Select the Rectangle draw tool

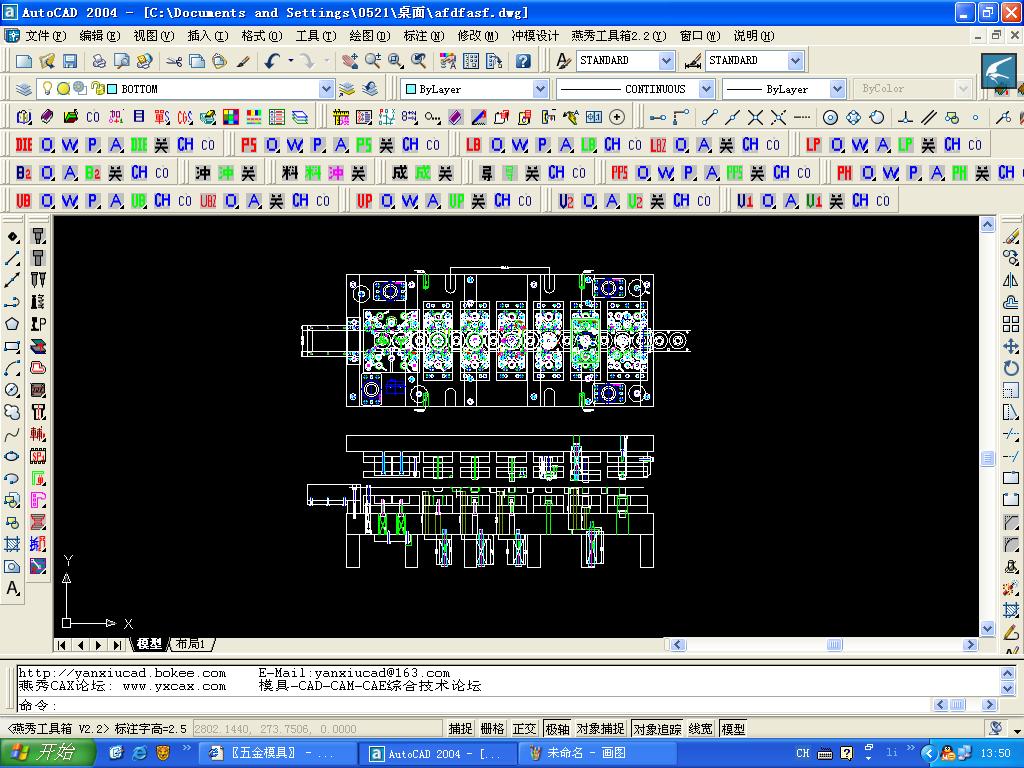pos(12,347)
